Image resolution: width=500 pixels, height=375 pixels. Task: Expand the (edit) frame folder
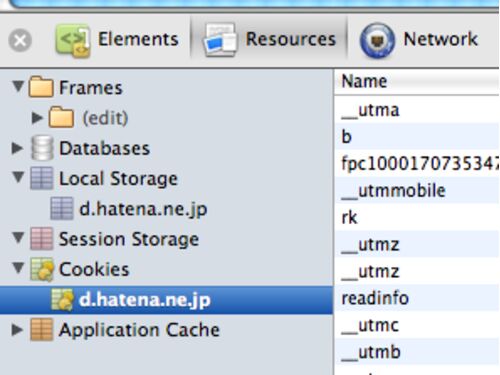click(37, 117)
